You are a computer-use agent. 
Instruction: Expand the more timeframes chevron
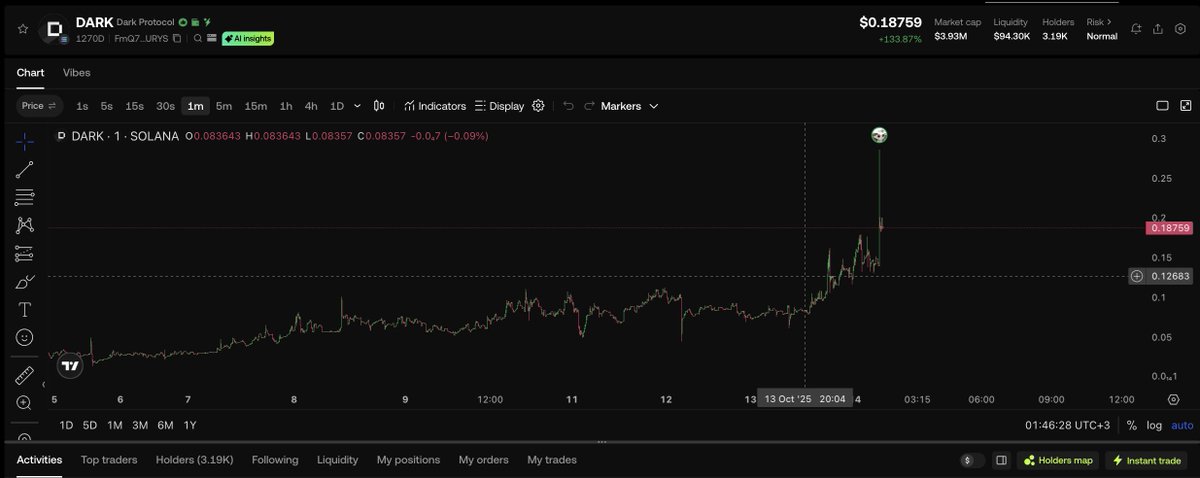[x=357, y=106]
